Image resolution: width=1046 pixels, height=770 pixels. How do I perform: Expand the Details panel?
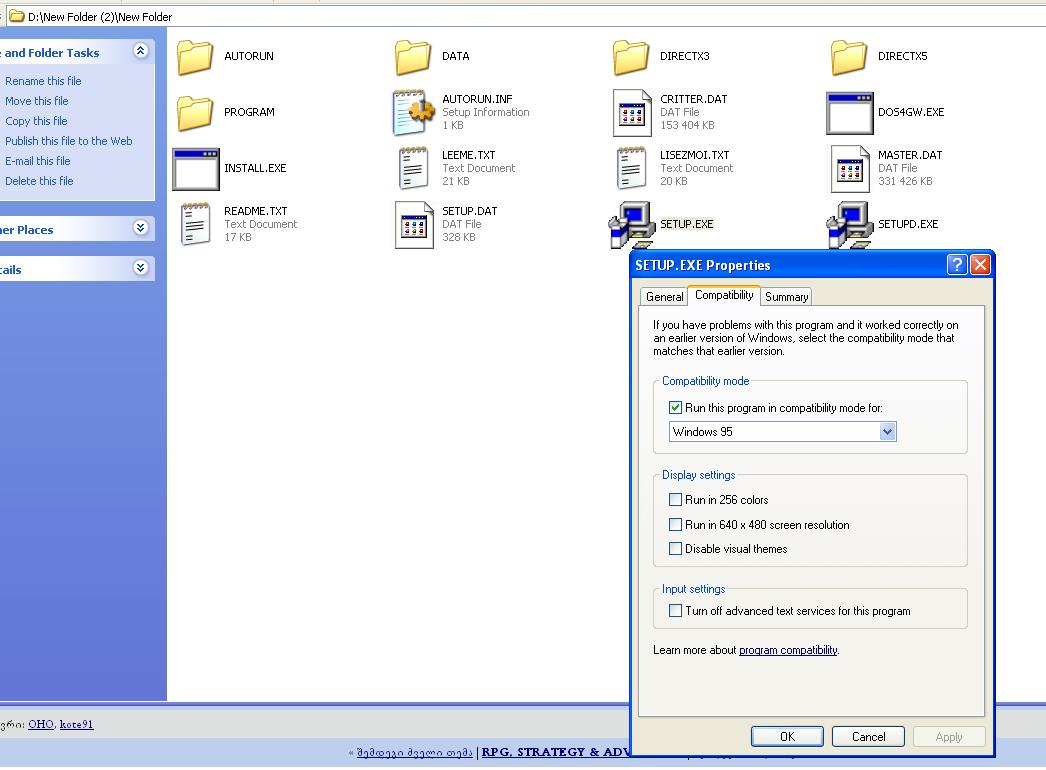pyautogui.click(x=140, y=268)
